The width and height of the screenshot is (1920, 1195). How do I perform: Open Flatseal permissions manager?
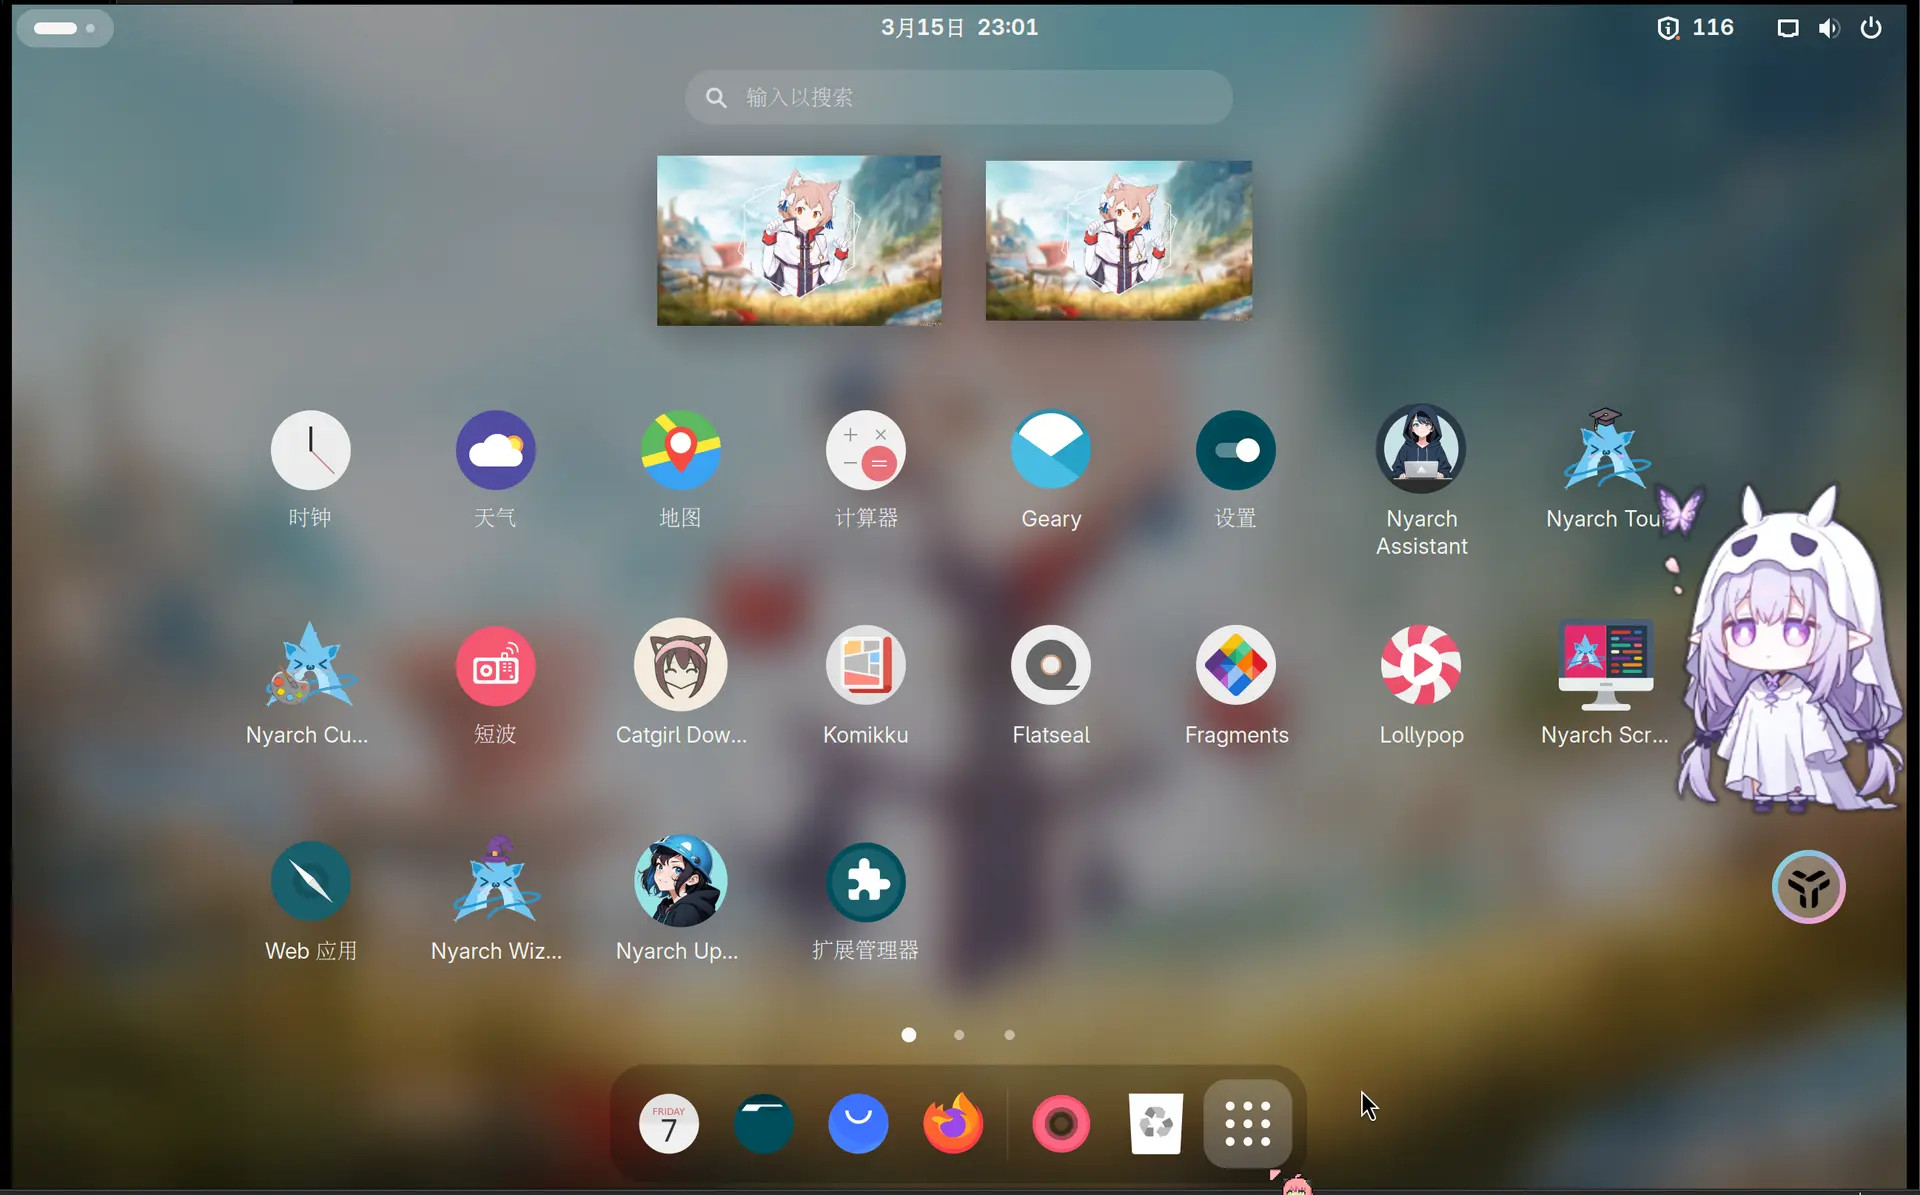point(1050,665)
